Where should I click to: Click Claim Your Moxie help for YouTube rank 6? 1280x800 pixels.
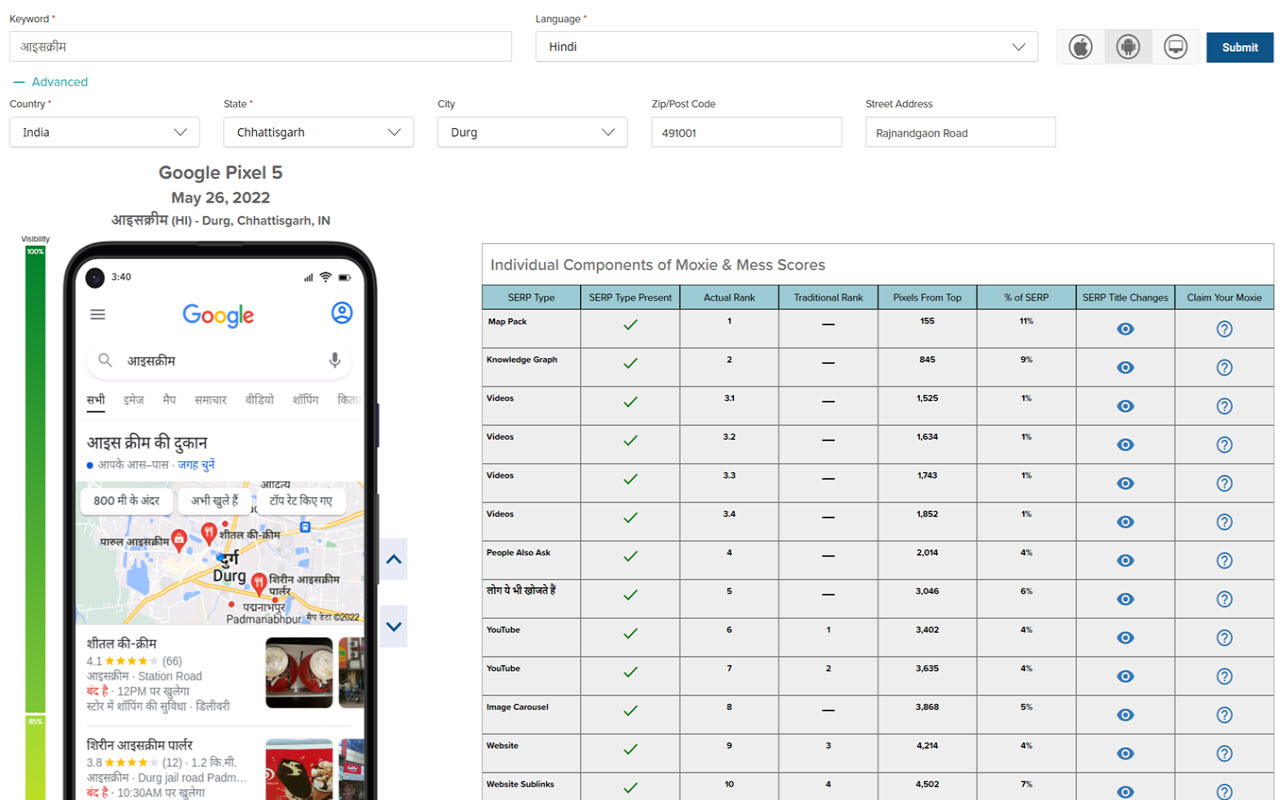(1224, 638)
